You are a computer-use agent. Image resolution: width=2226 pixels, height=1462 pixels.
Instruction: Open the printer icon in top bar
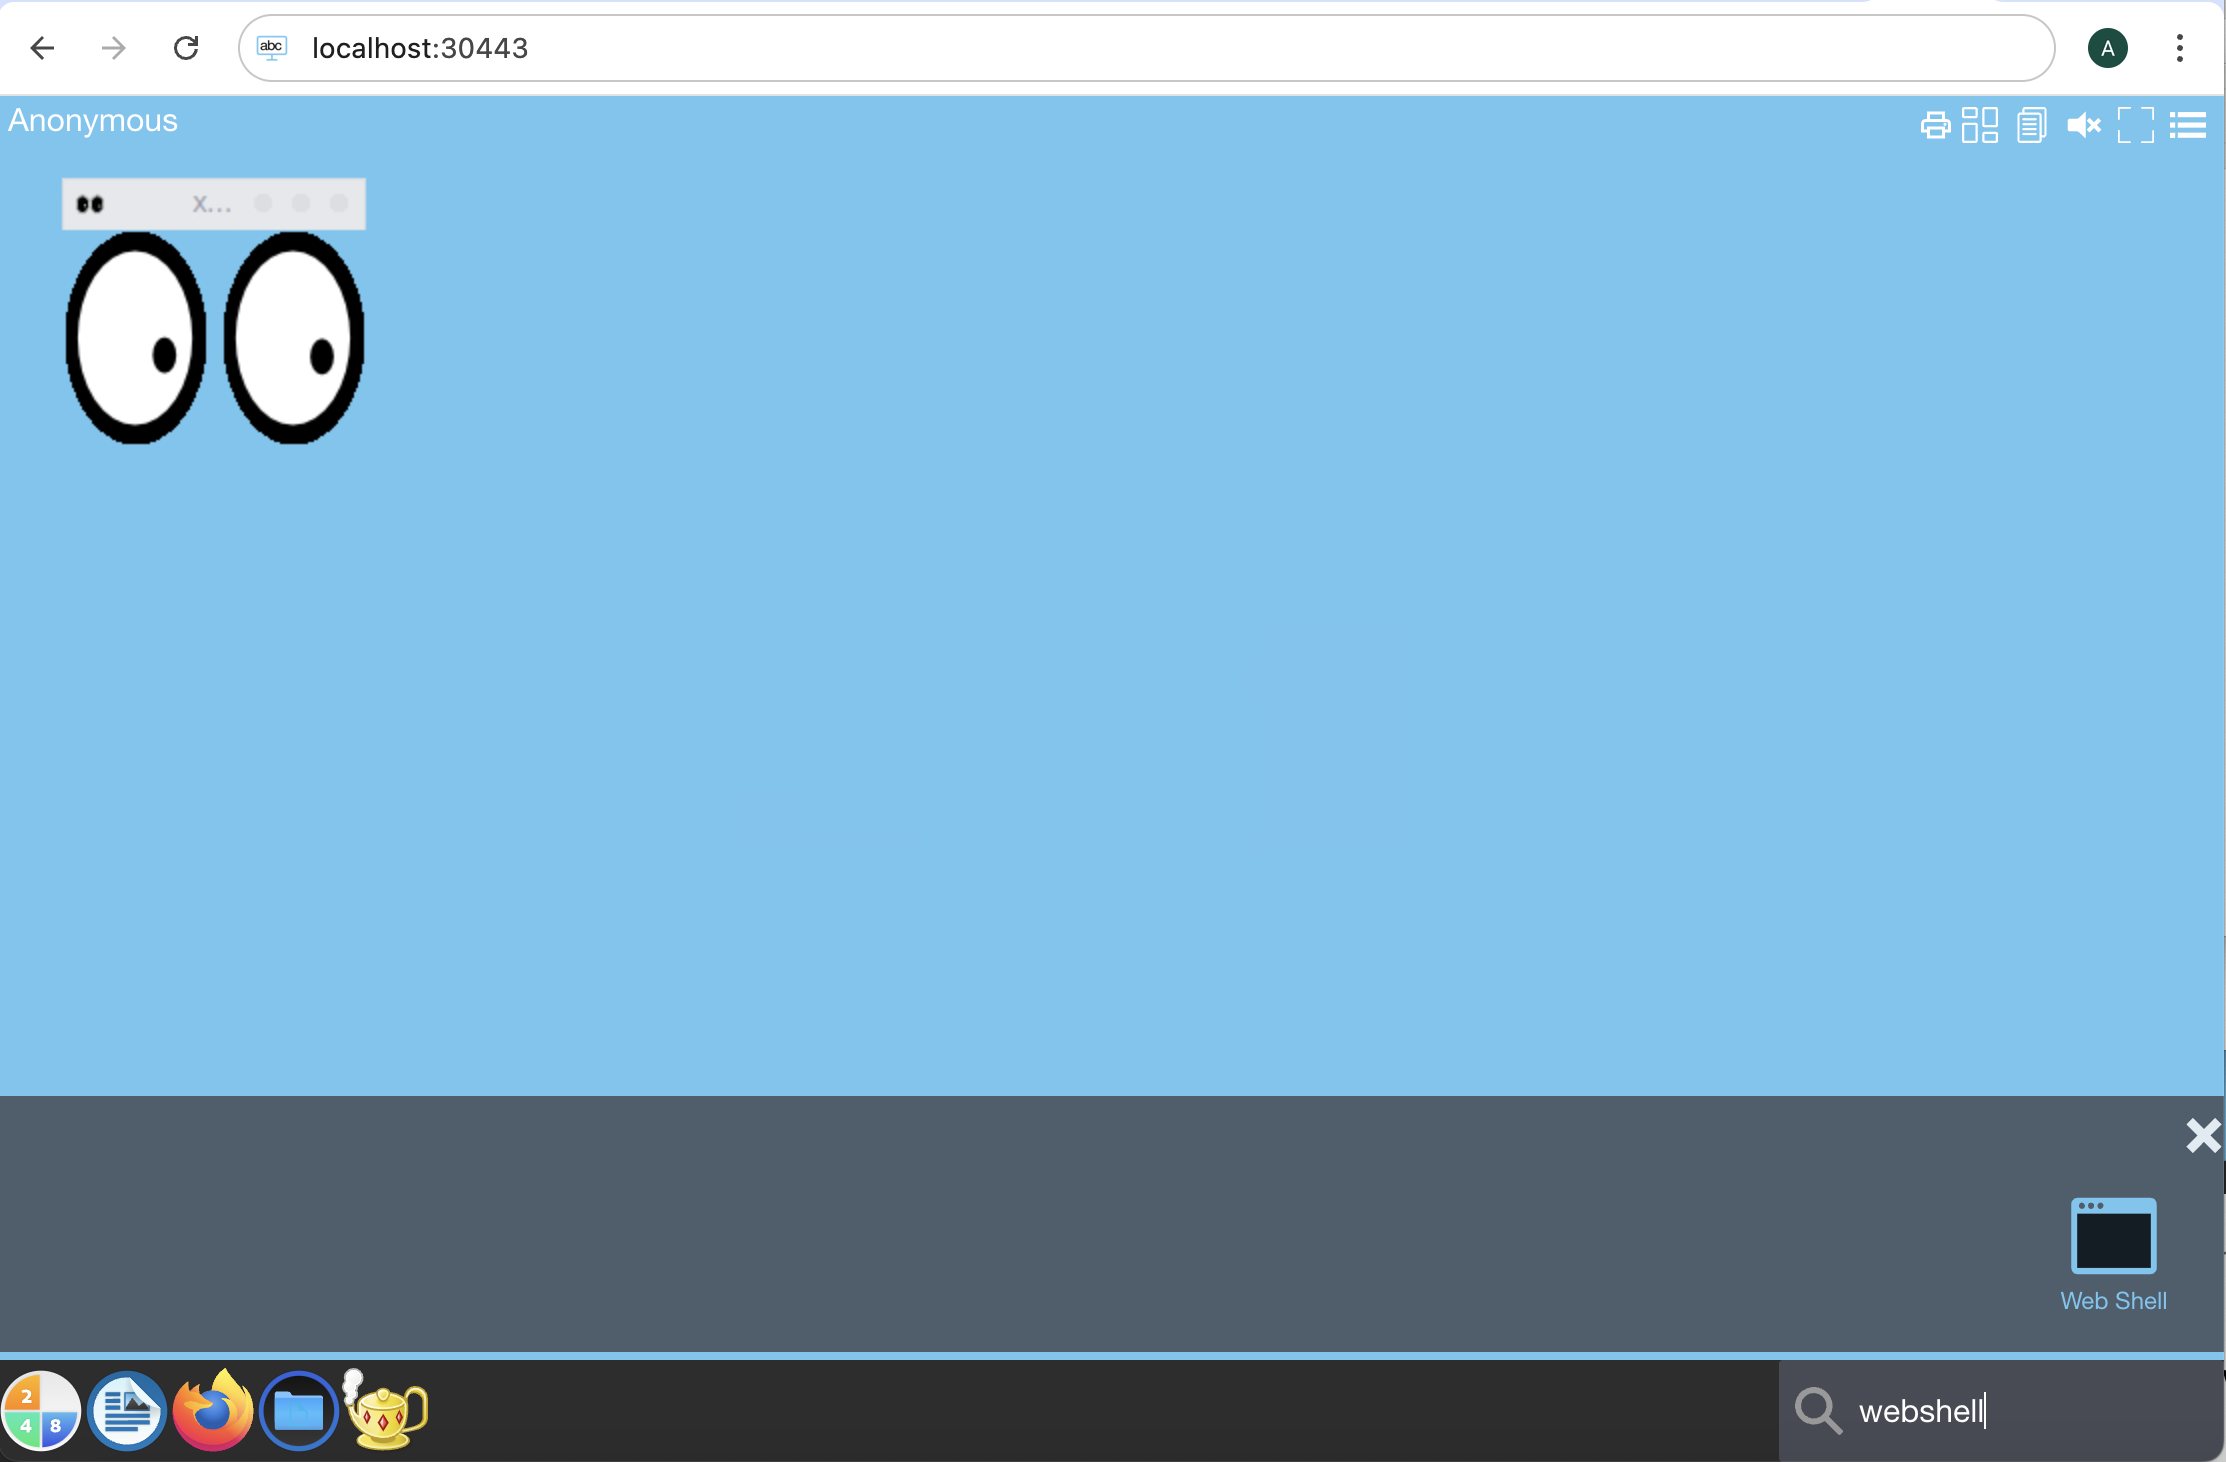[x=1935, y=125]
